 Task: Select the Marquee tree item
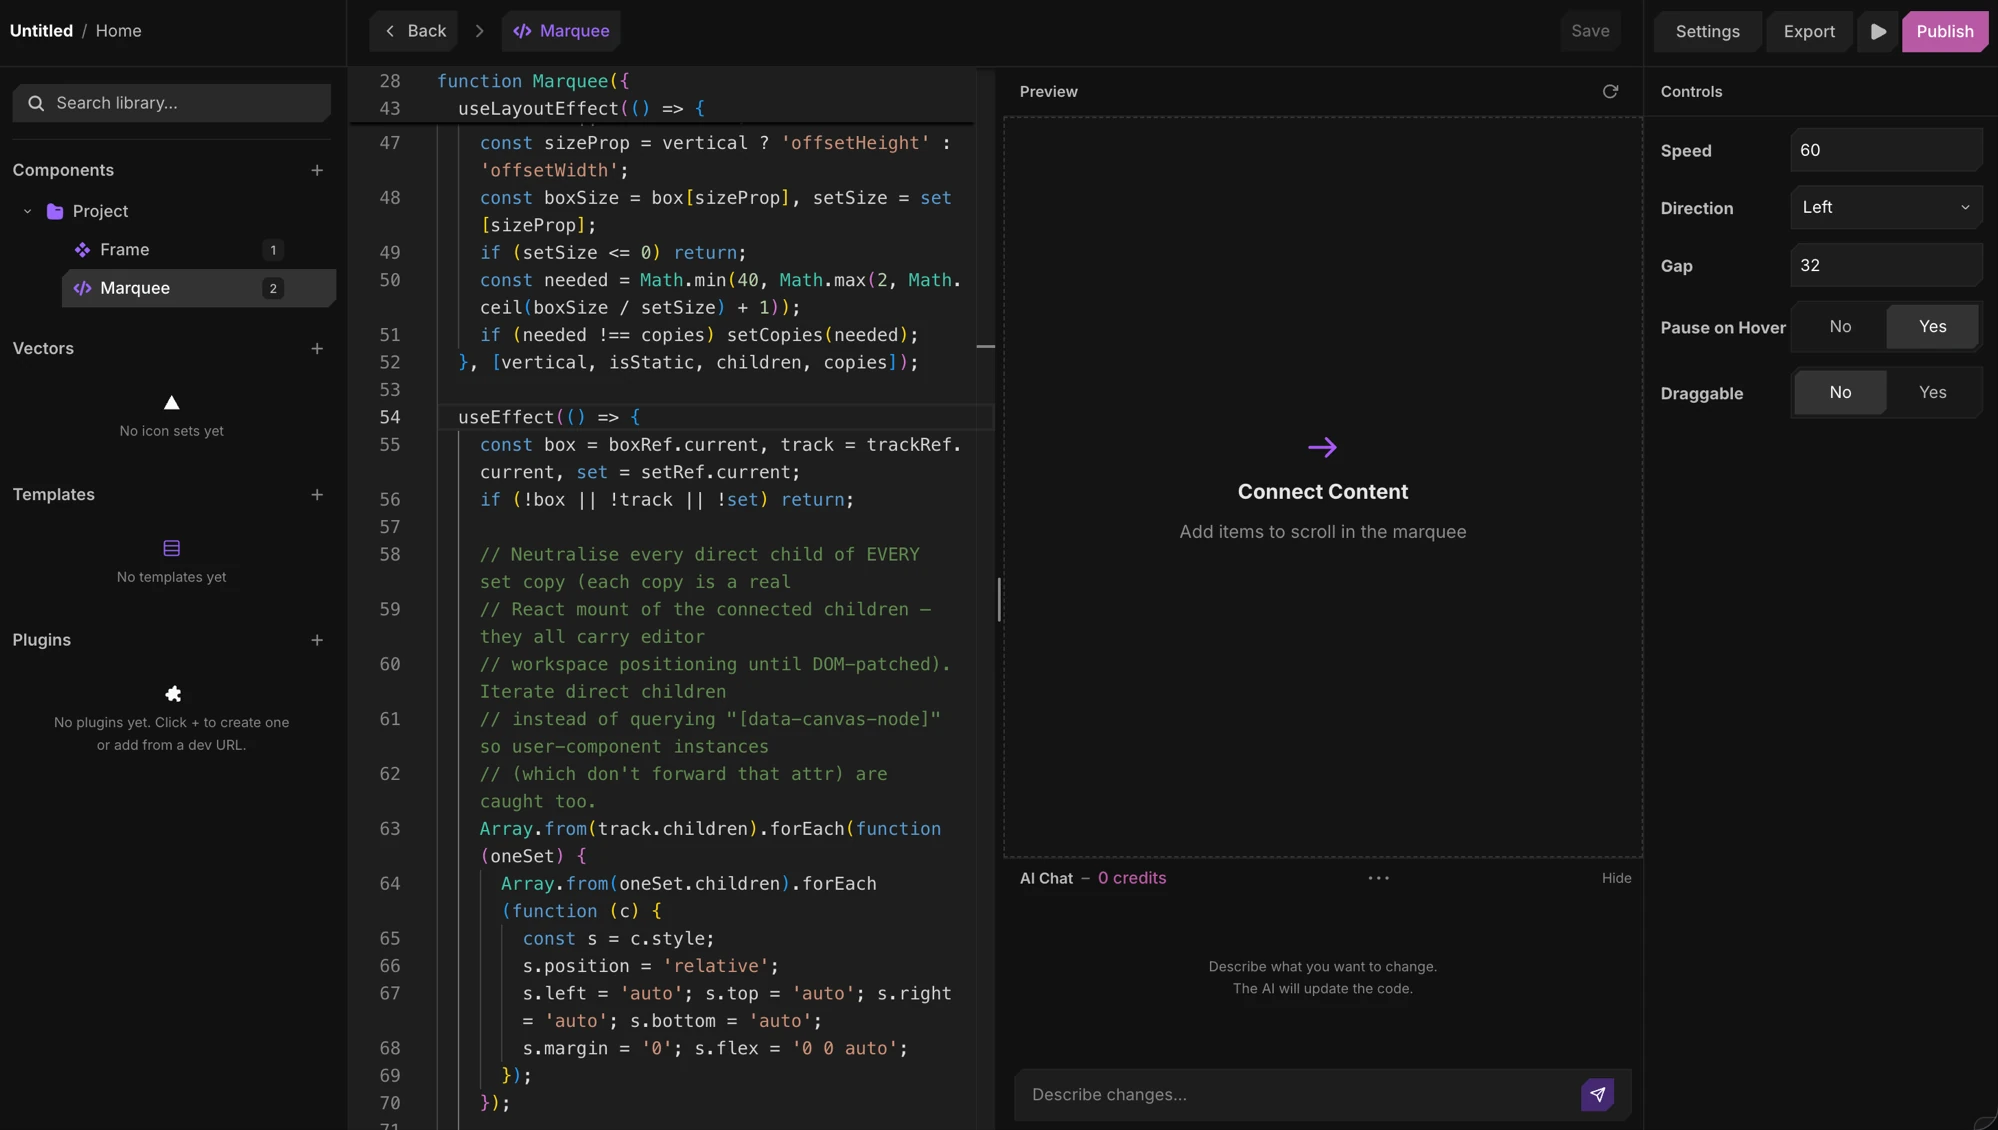(x=198, y=288)
